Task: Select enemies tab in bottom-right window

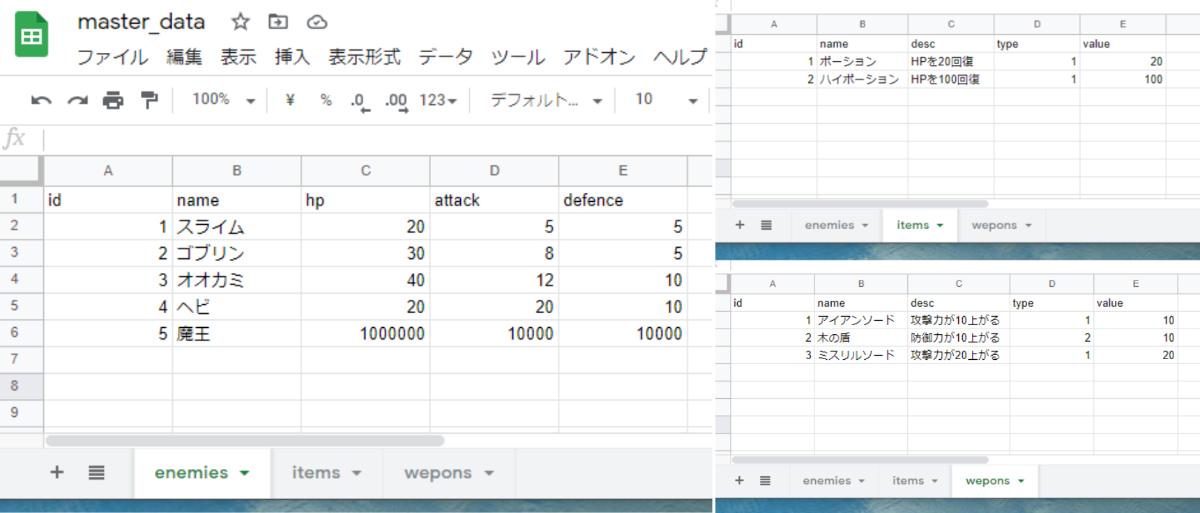Action: point(836,481)
